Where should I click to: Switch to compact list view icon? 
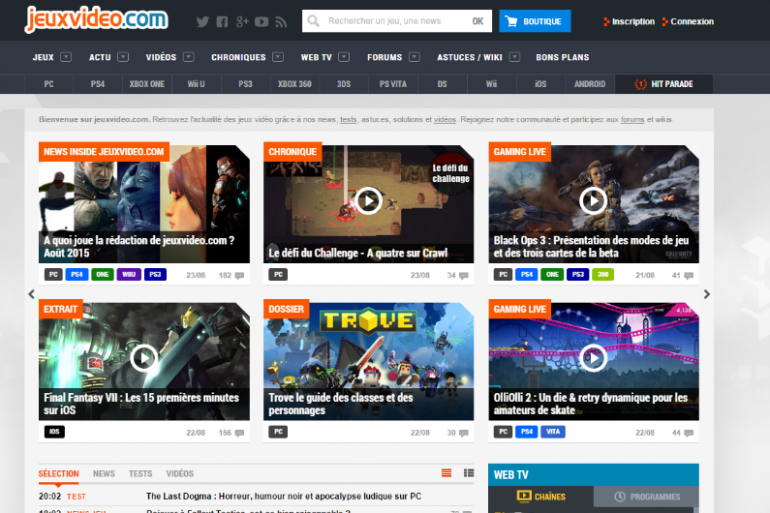pos(446,473)
